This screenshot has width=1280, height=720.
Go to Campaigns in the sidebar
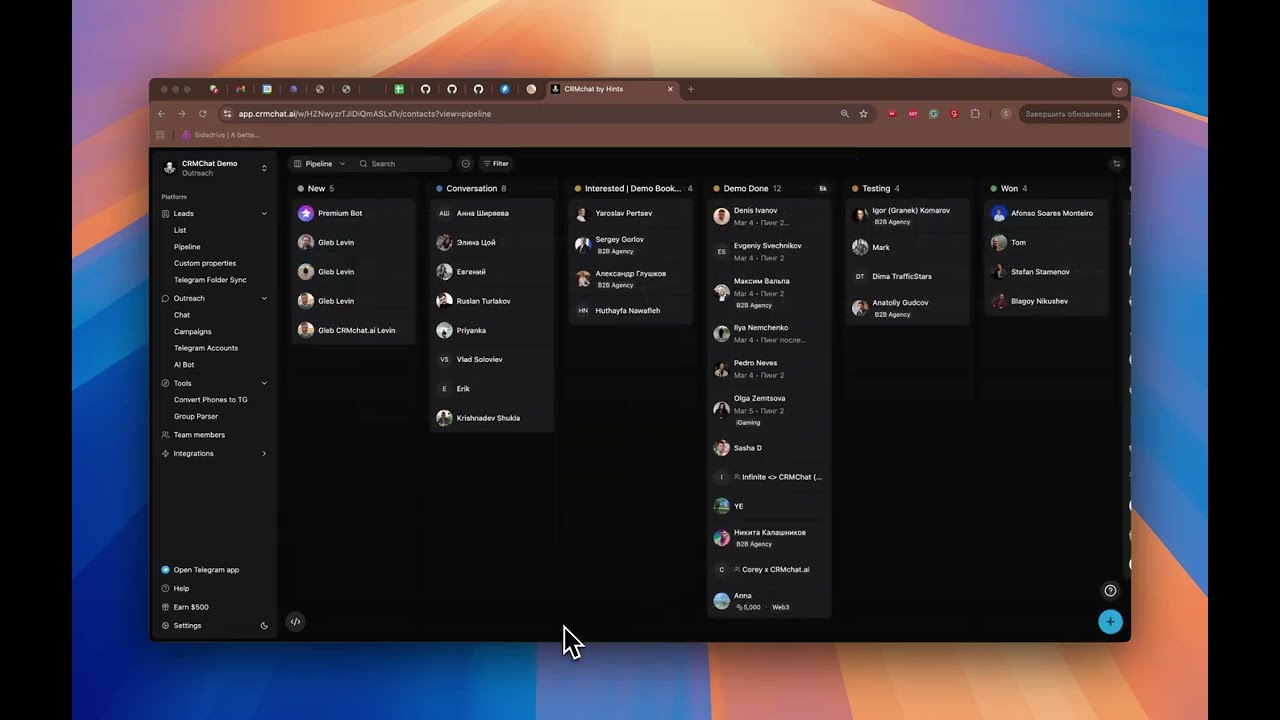pos(193,332)
